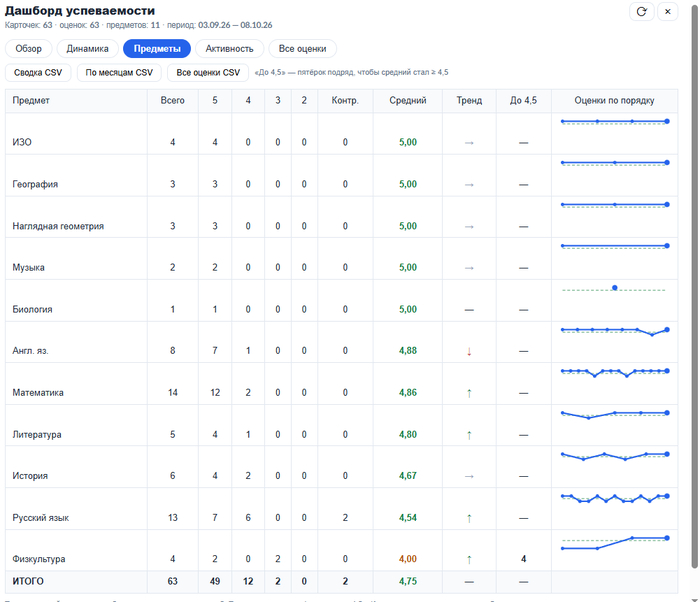Click the Контр. column header
The image size is (700, 602).
[x=345, y=100]
